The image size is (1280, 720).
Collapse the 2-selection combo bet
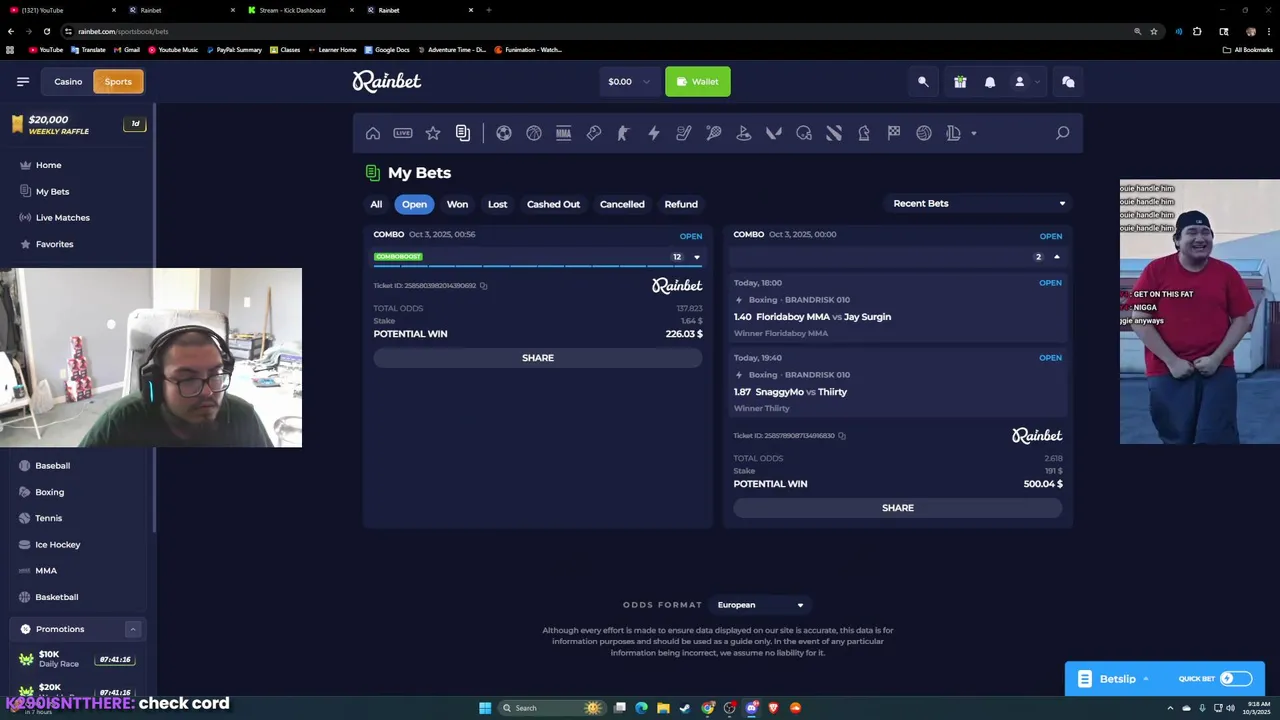[1057, 257]
